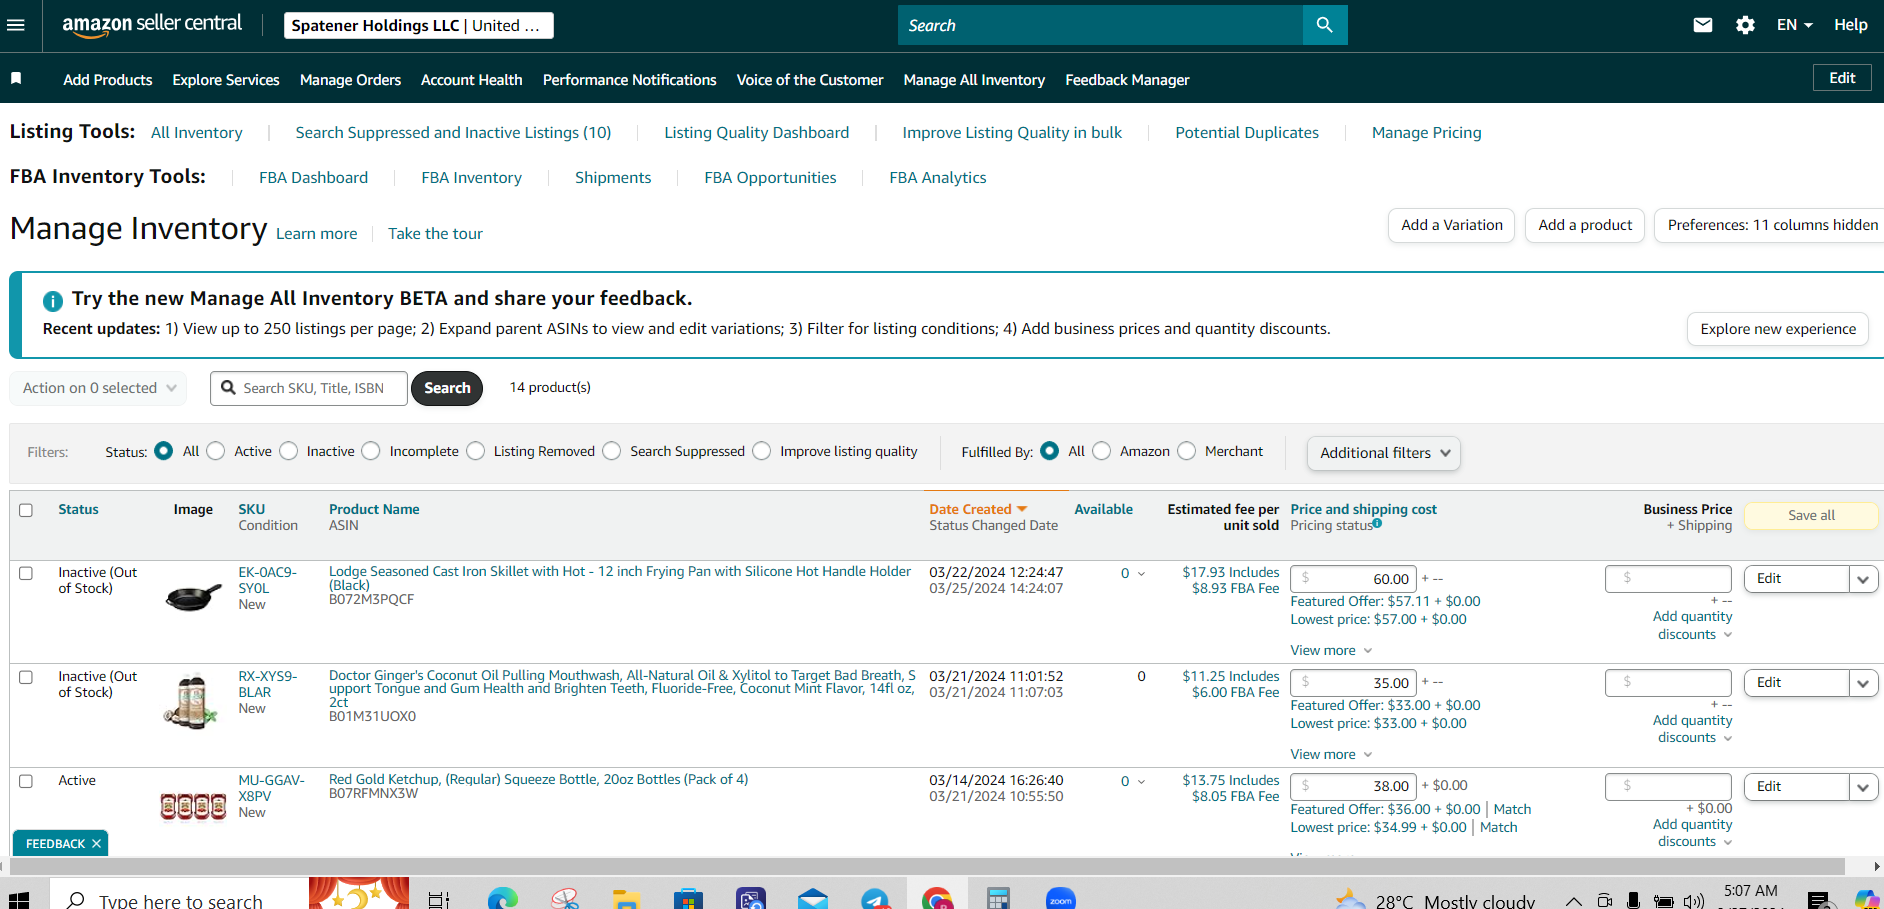The height and width of the screenshot is (909, 1884).
Task: Click the volume speaker tray icon
Action: [1693, 901]
